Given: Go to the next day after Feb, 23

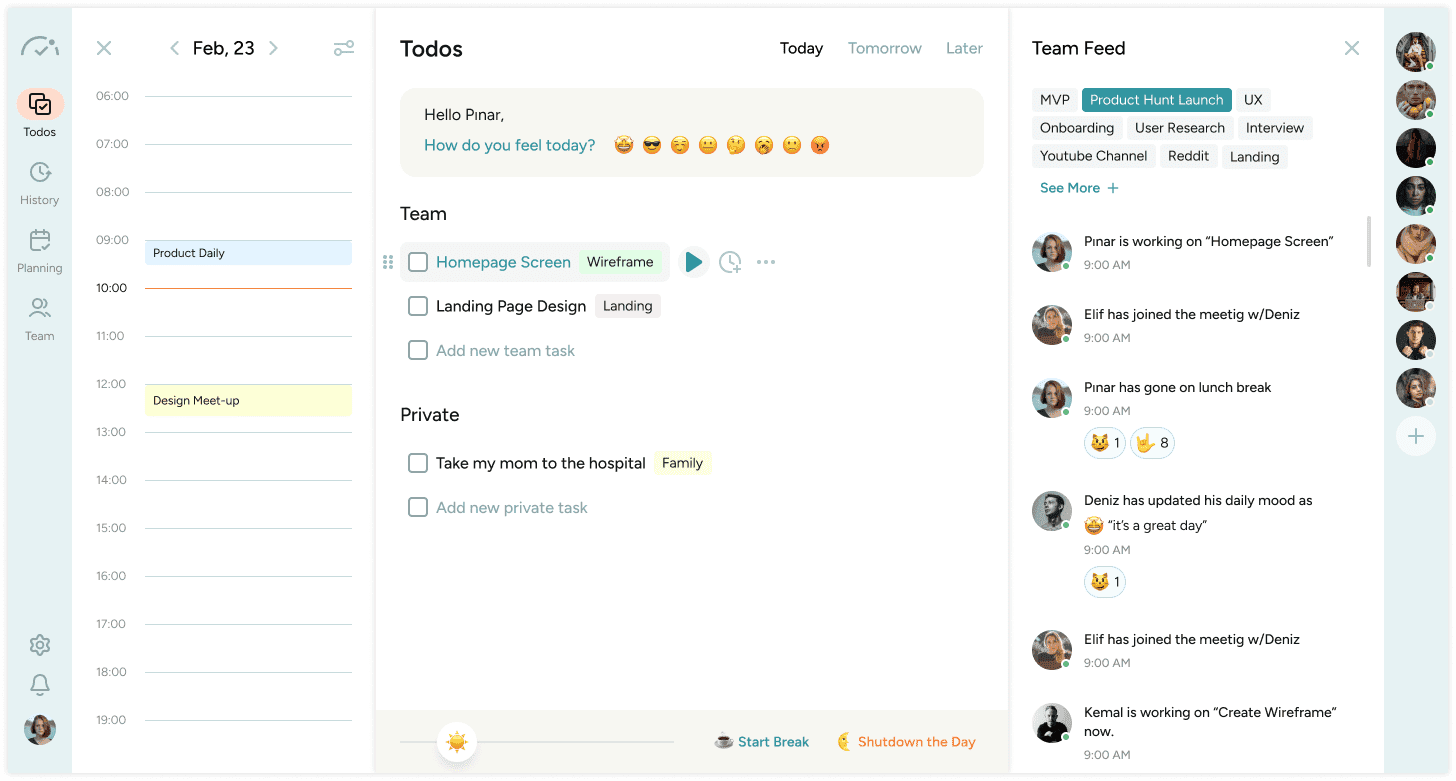Looking at the screenshot, I should [x=273, y=48].
